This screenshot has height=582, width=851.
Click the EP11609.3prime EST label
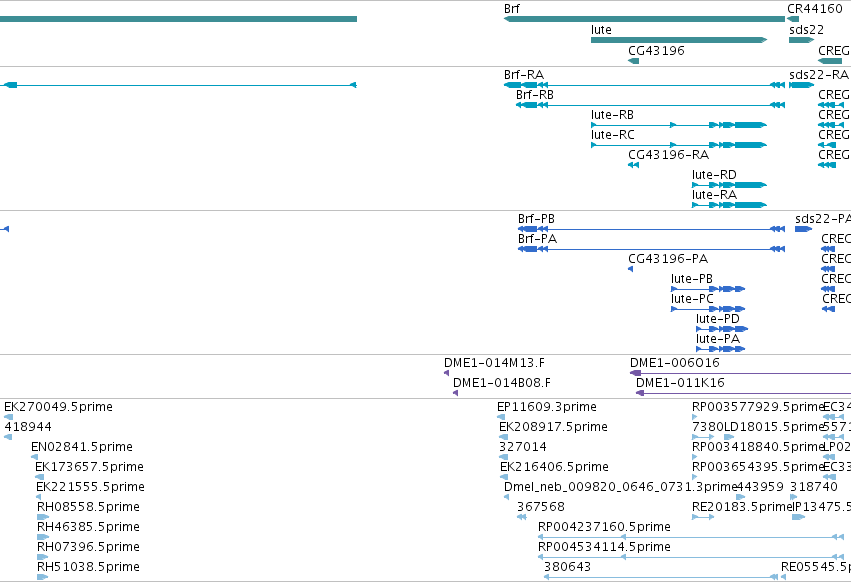[x=547, y=407]
